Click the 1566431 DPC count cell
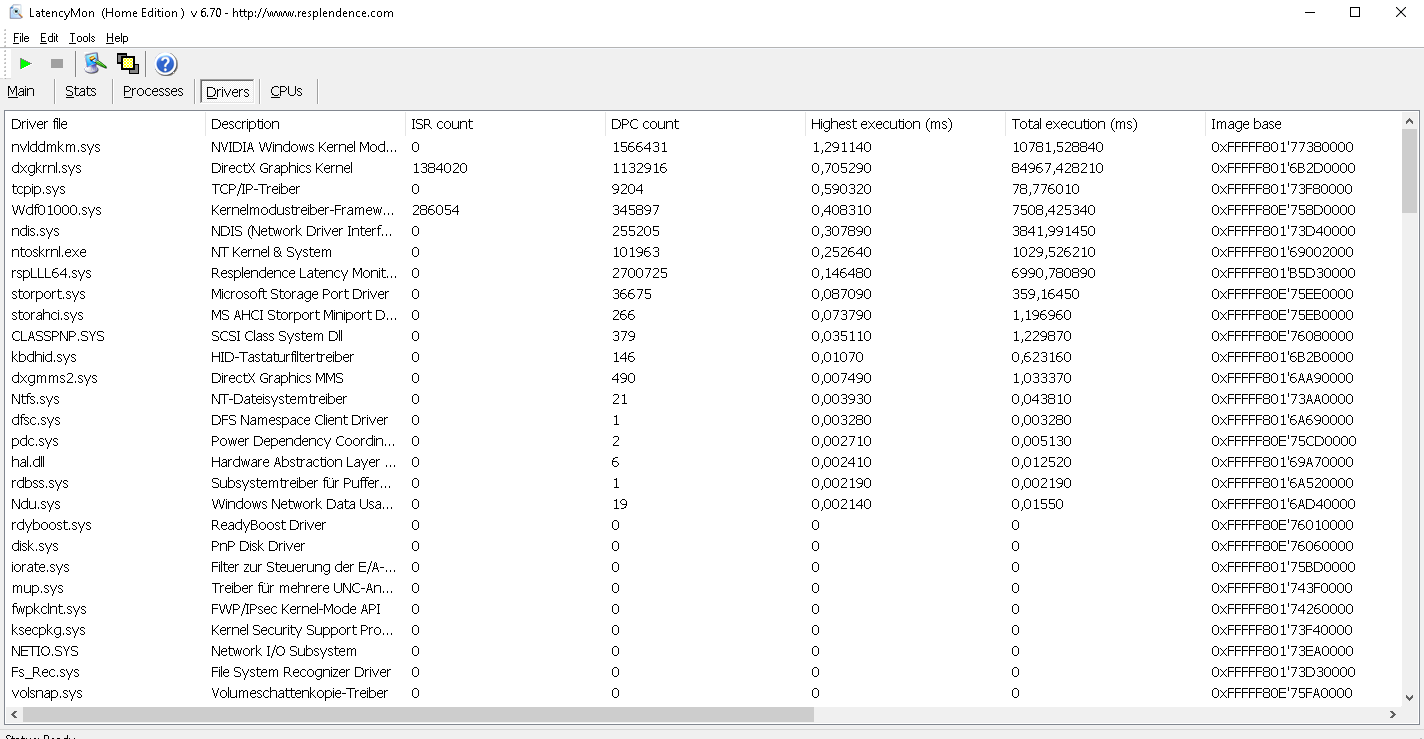The image size is (1424, 739). (x=640, y=147)
